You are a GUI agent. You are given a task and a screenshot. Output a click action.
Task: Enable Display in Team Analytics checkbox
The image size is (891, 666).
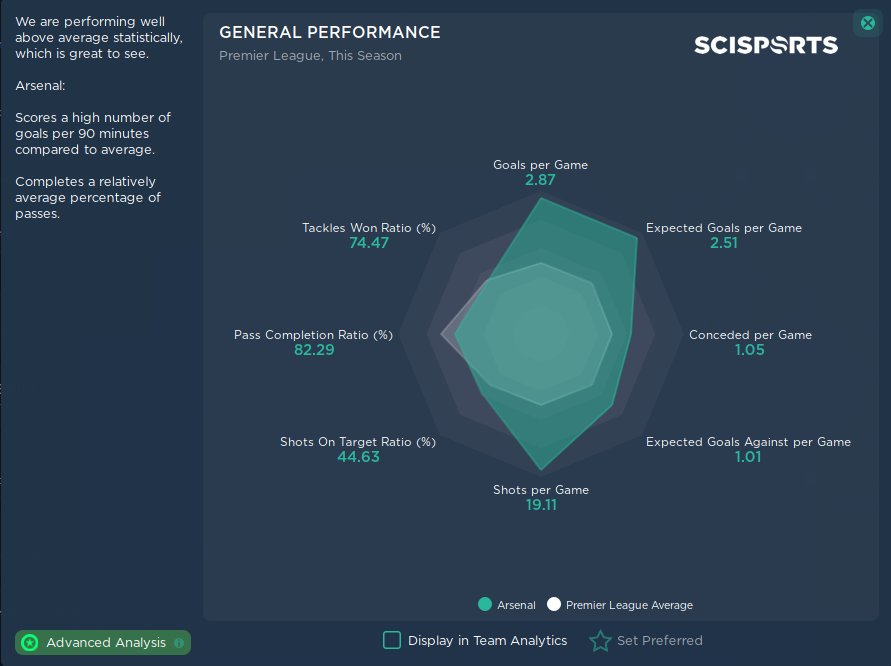(392, 640)
